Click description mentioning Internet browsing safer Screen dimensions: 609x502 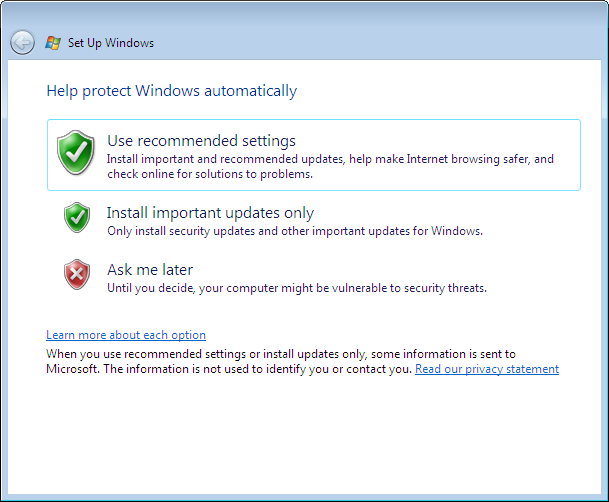click(330, 166)
